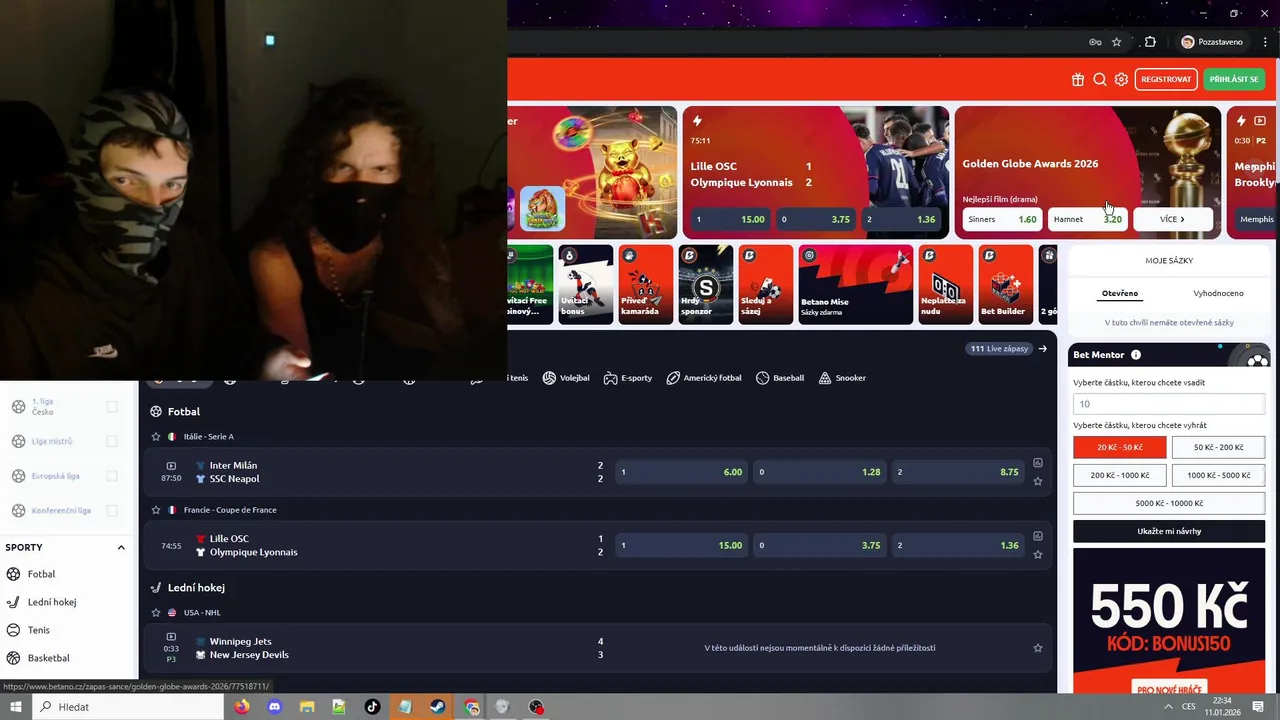Image resolution: width=1280 pixels, height=720 pixels.
Task: Select the 200 Kč - 1000 Kč win range
Action: click(1120, 475)
